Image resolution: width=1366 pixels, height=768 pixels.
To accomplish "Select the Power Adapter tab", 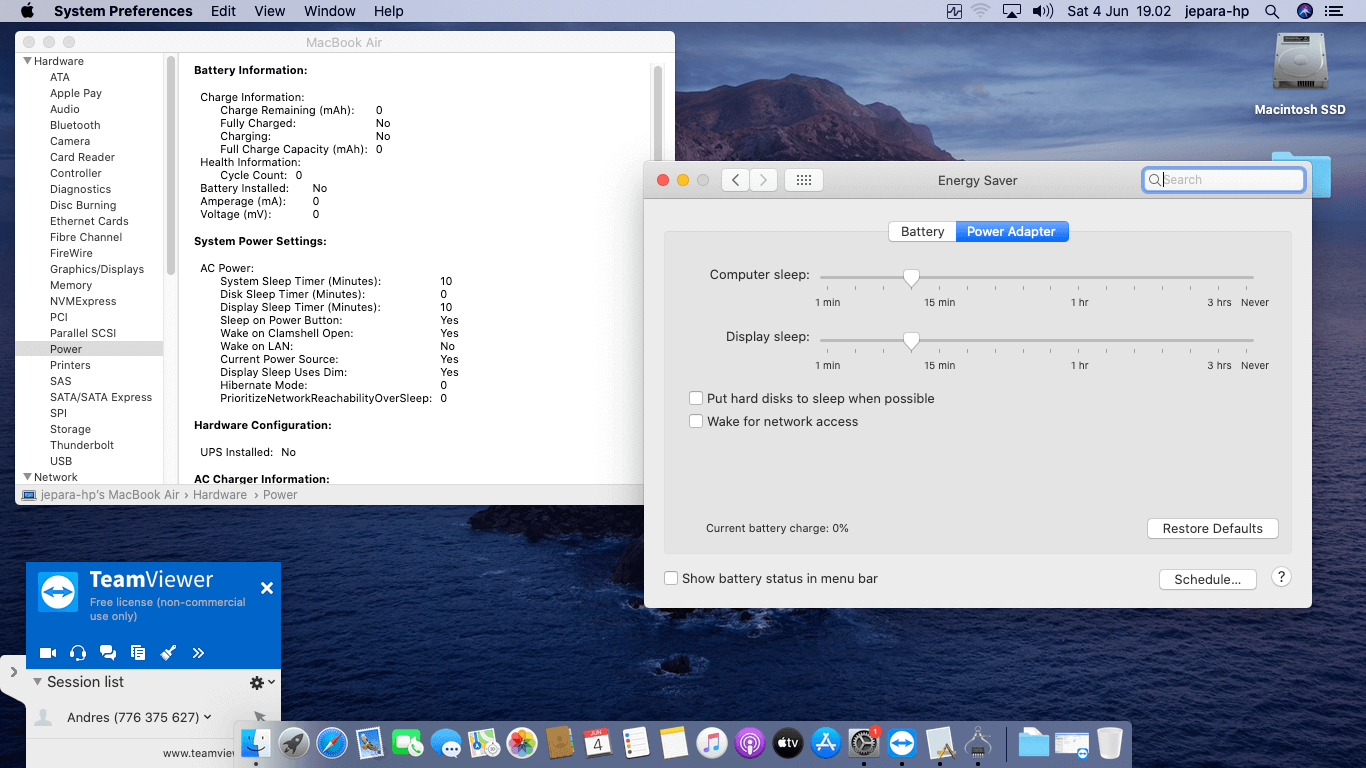I will [1012, 231].
